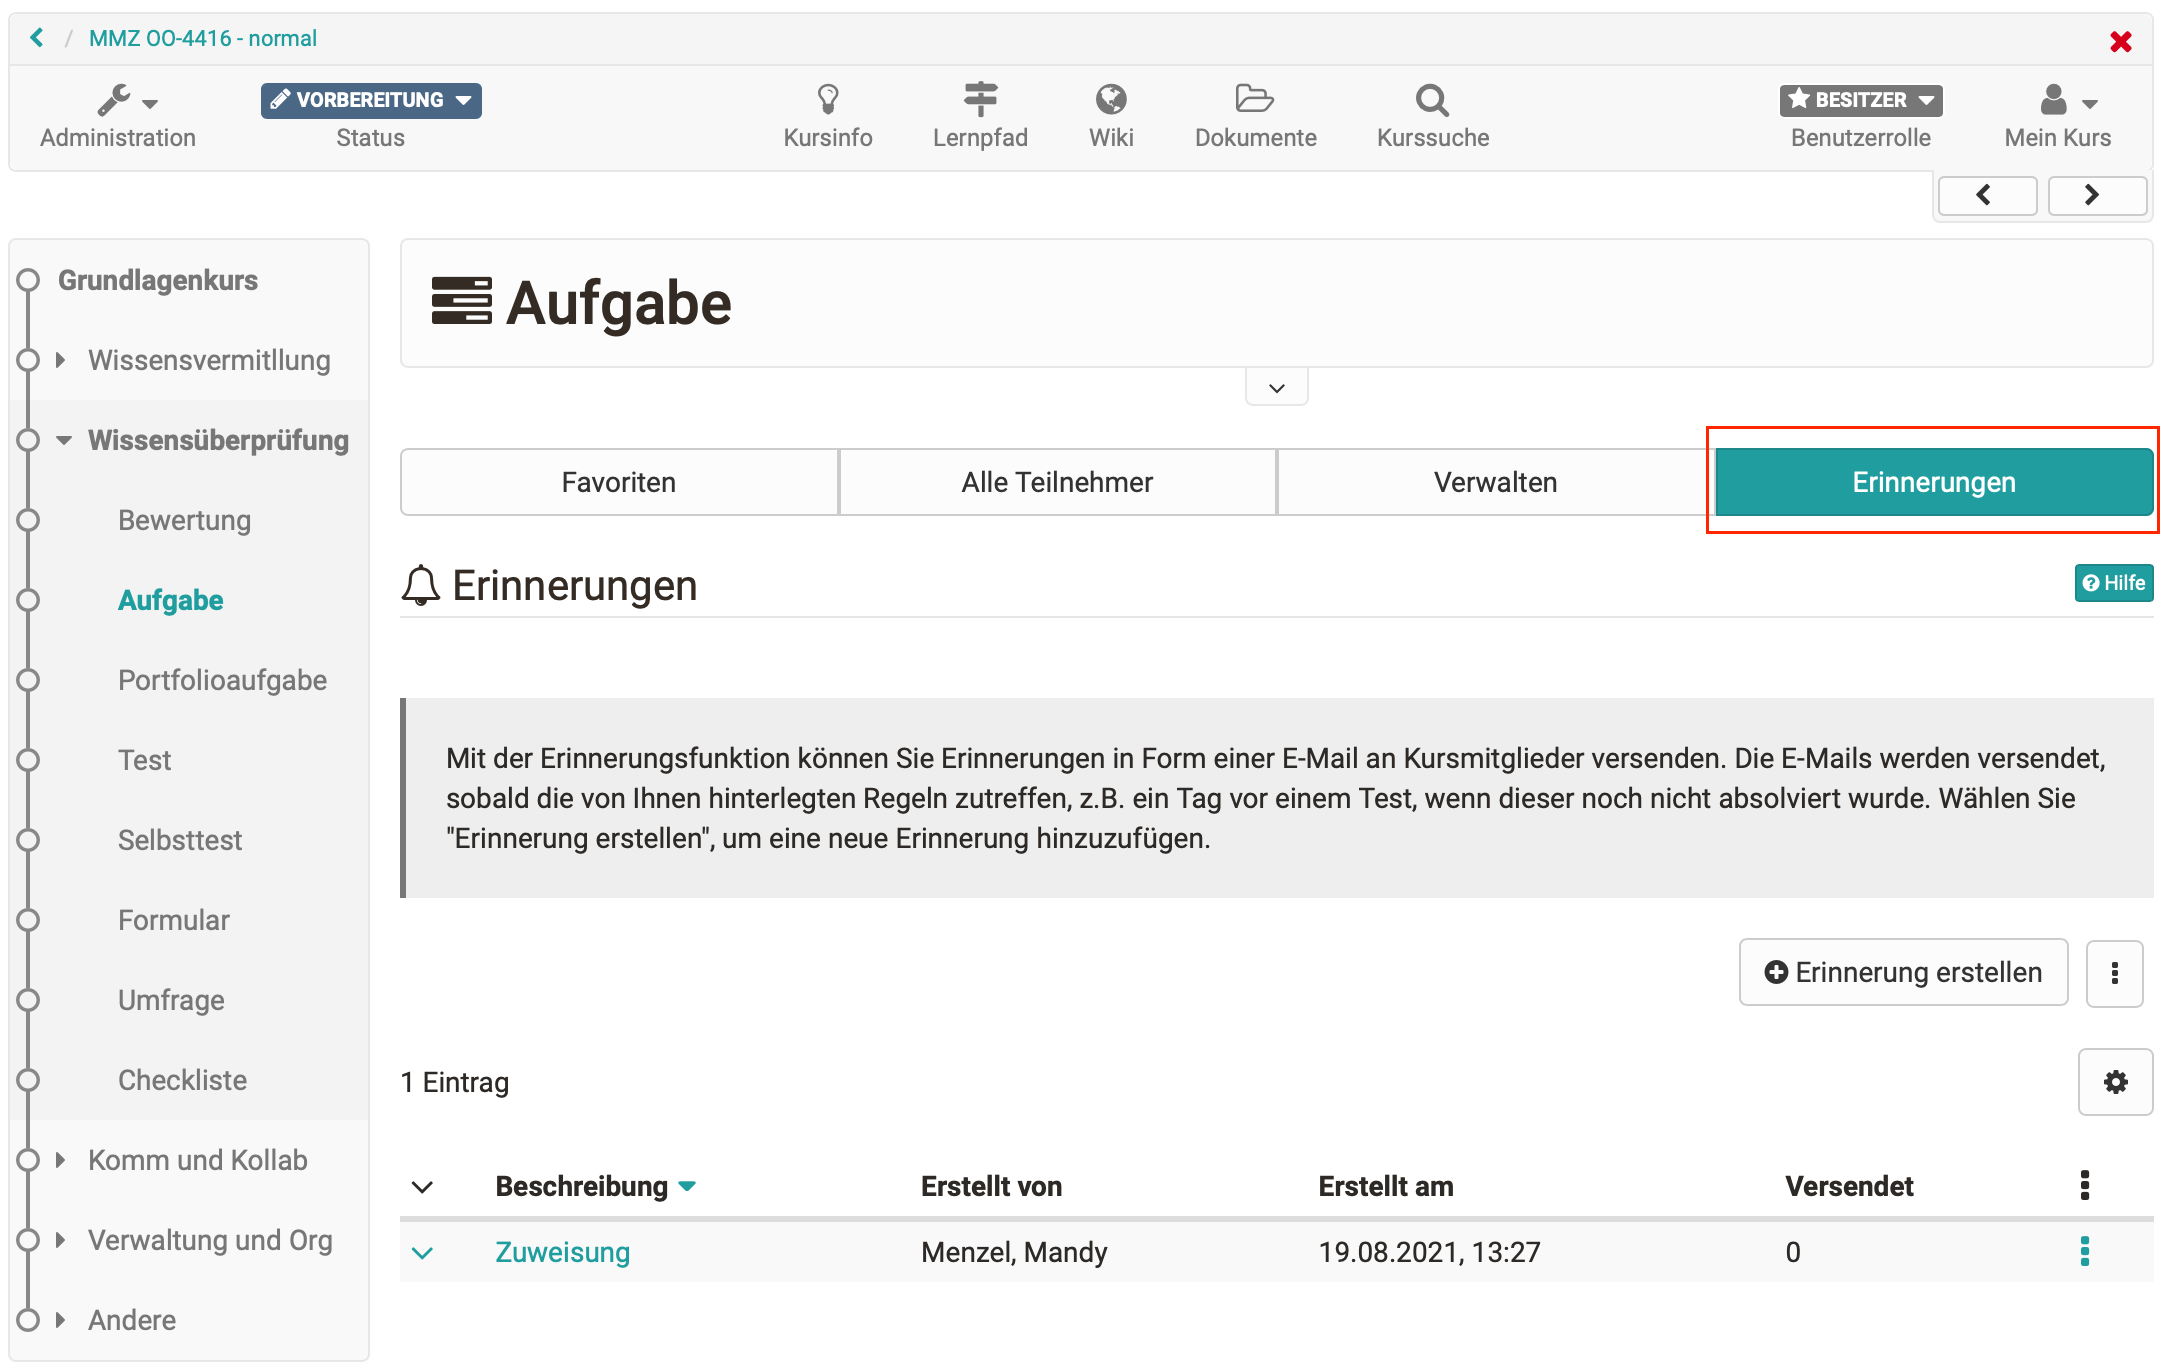Screen dimensions: 2168x1370
Task: Open table settings gear icon
Action: tap(2115, 1082)
